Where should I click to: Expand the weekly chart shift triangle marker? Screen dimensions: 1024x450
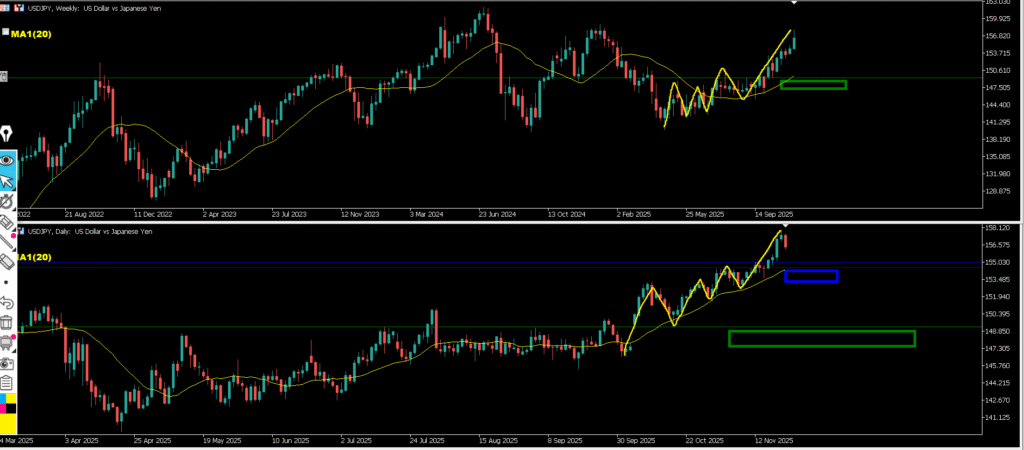pos(794,5)
